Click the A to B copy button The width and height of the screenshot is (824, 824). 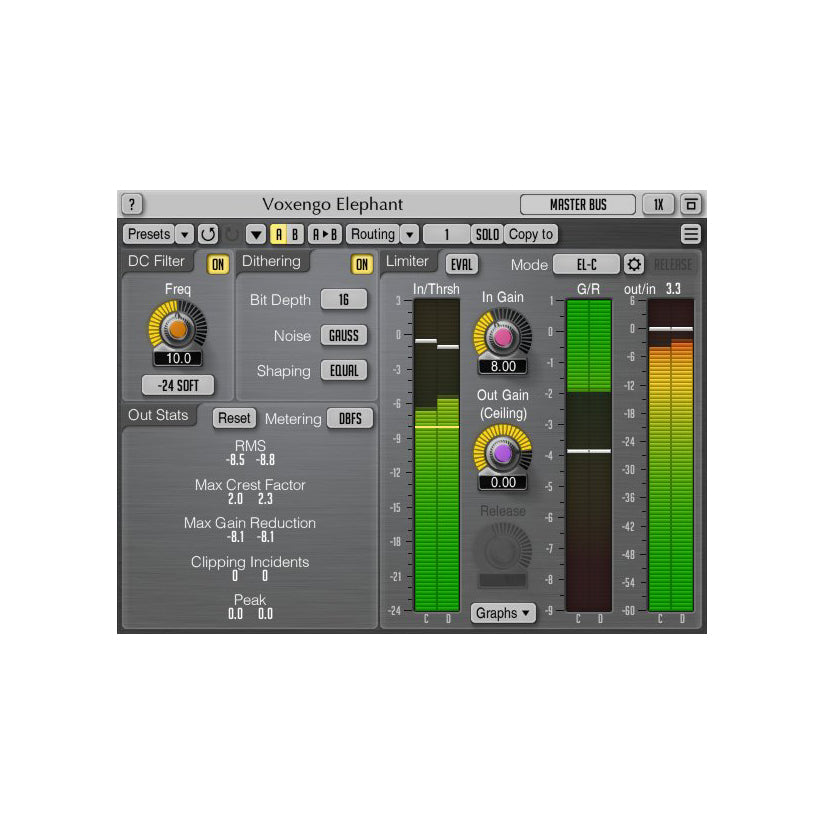coord(324,234)
